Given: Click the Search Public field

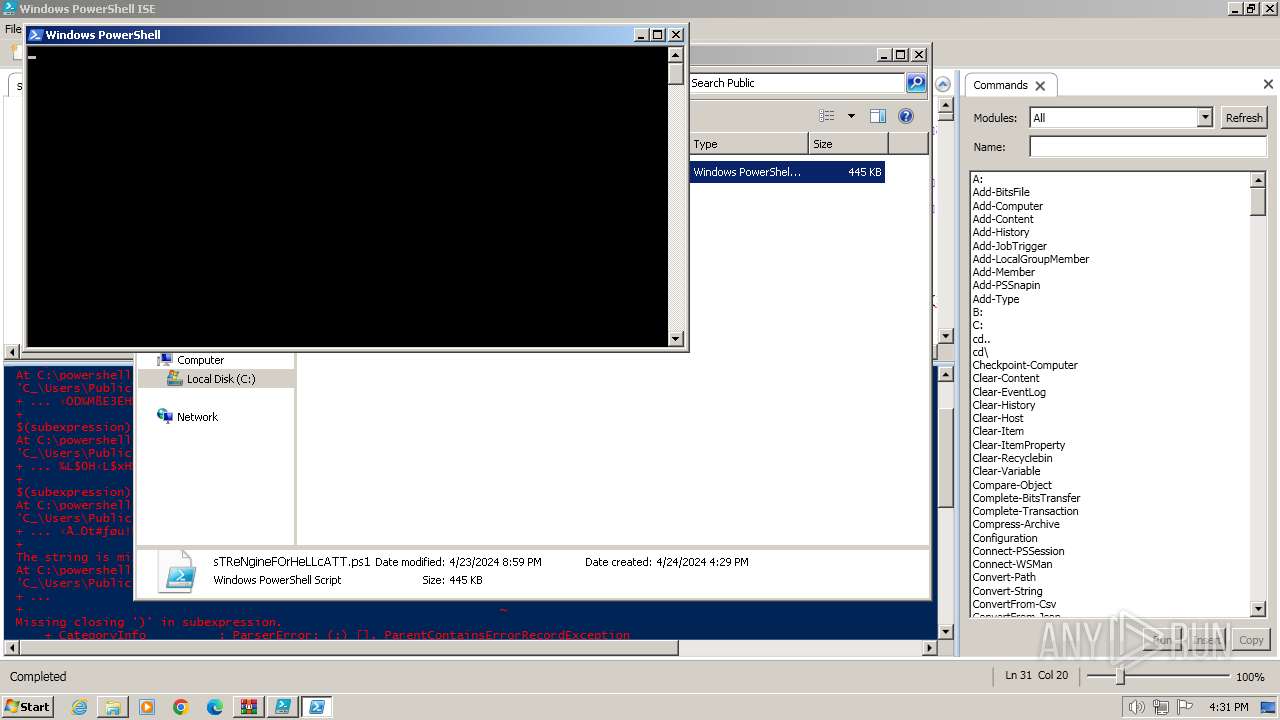Looking at the screenshot, I should [x=797, y=83].
